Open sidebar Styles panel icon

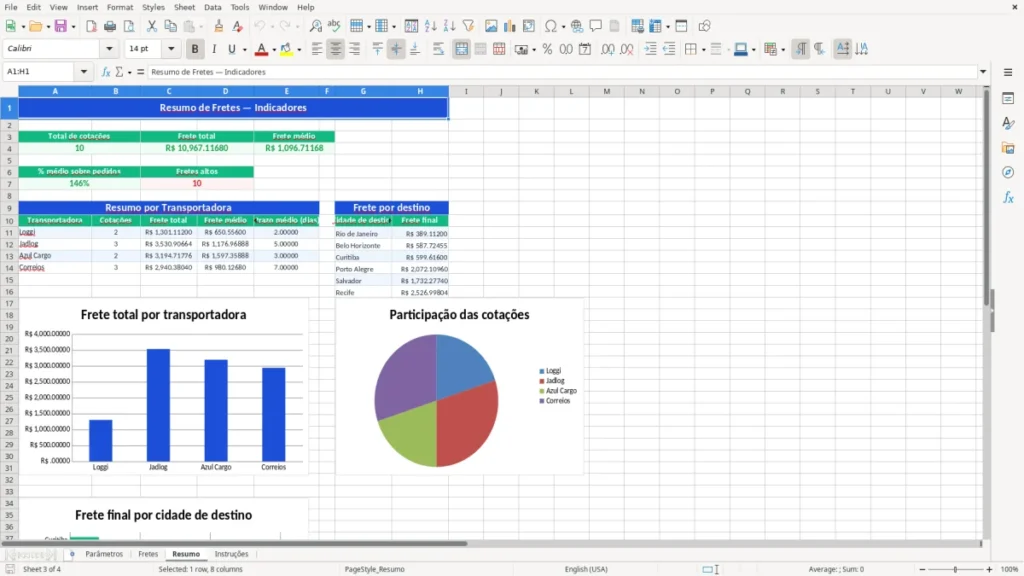coord(1008,123)
